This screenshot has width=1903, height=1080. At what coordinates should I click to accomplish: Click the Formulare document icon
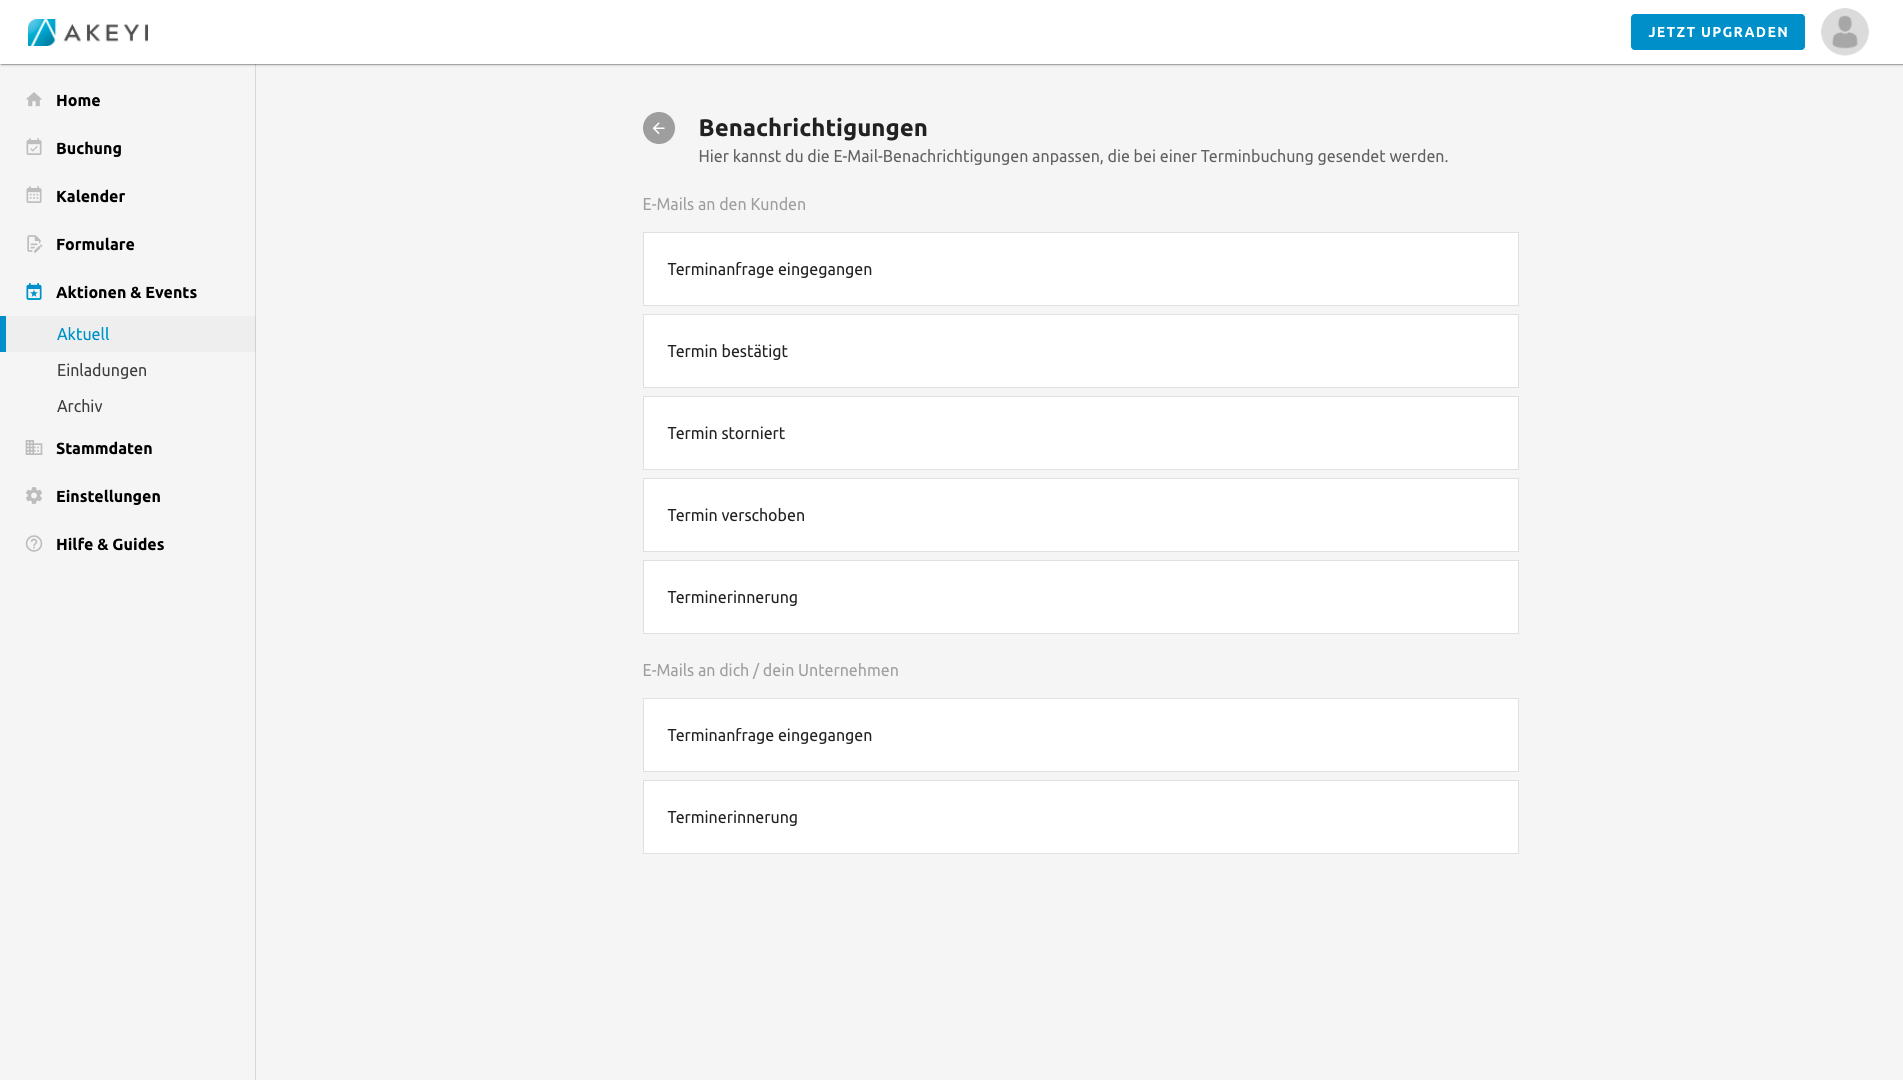[x=34, y=244]
